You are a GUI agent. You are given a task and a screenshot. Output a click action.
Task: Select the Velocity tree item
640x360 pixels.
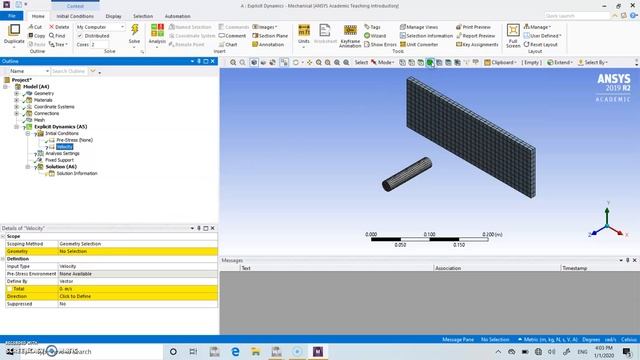click(64, 147)
